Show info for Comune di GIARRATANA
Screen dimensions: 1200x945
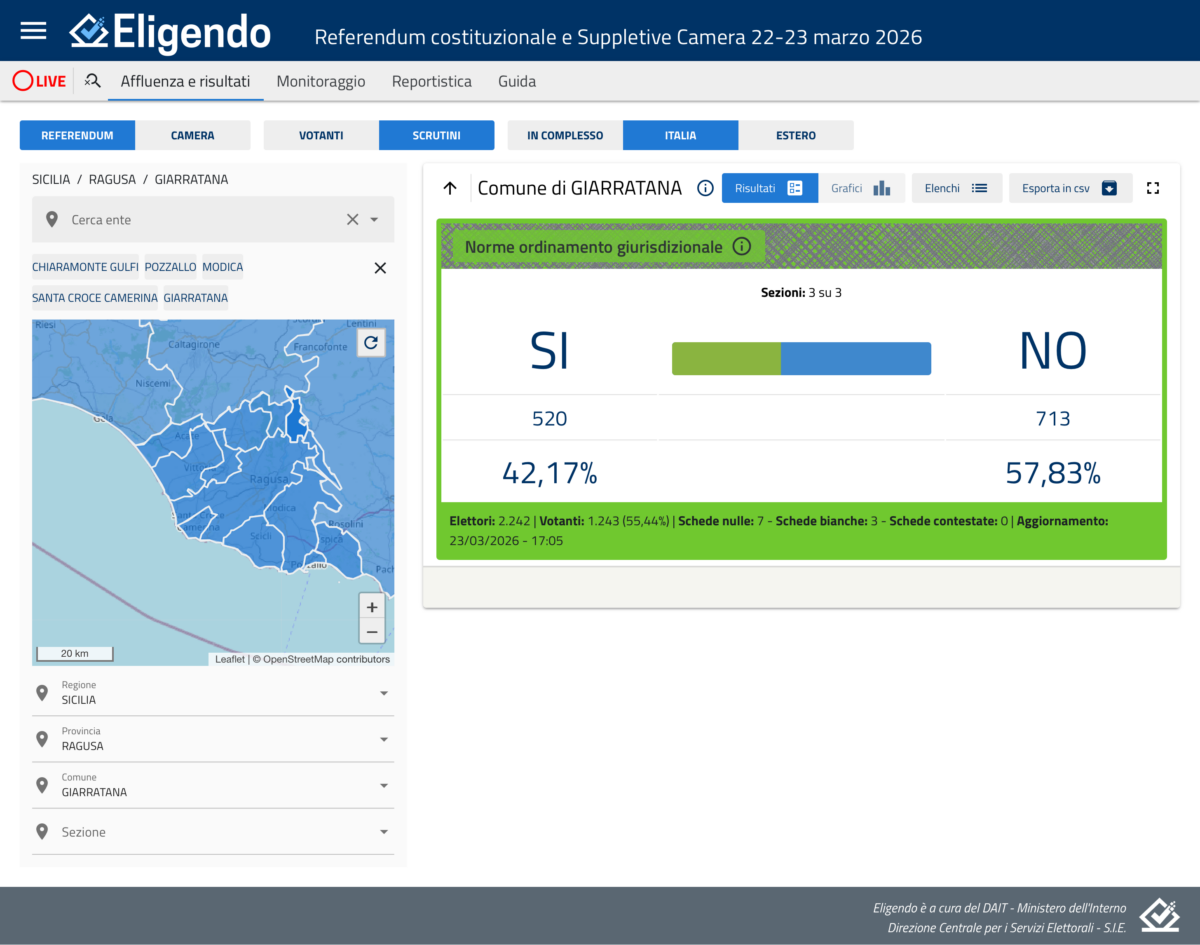pyautogui.click(x=705, y=188)
